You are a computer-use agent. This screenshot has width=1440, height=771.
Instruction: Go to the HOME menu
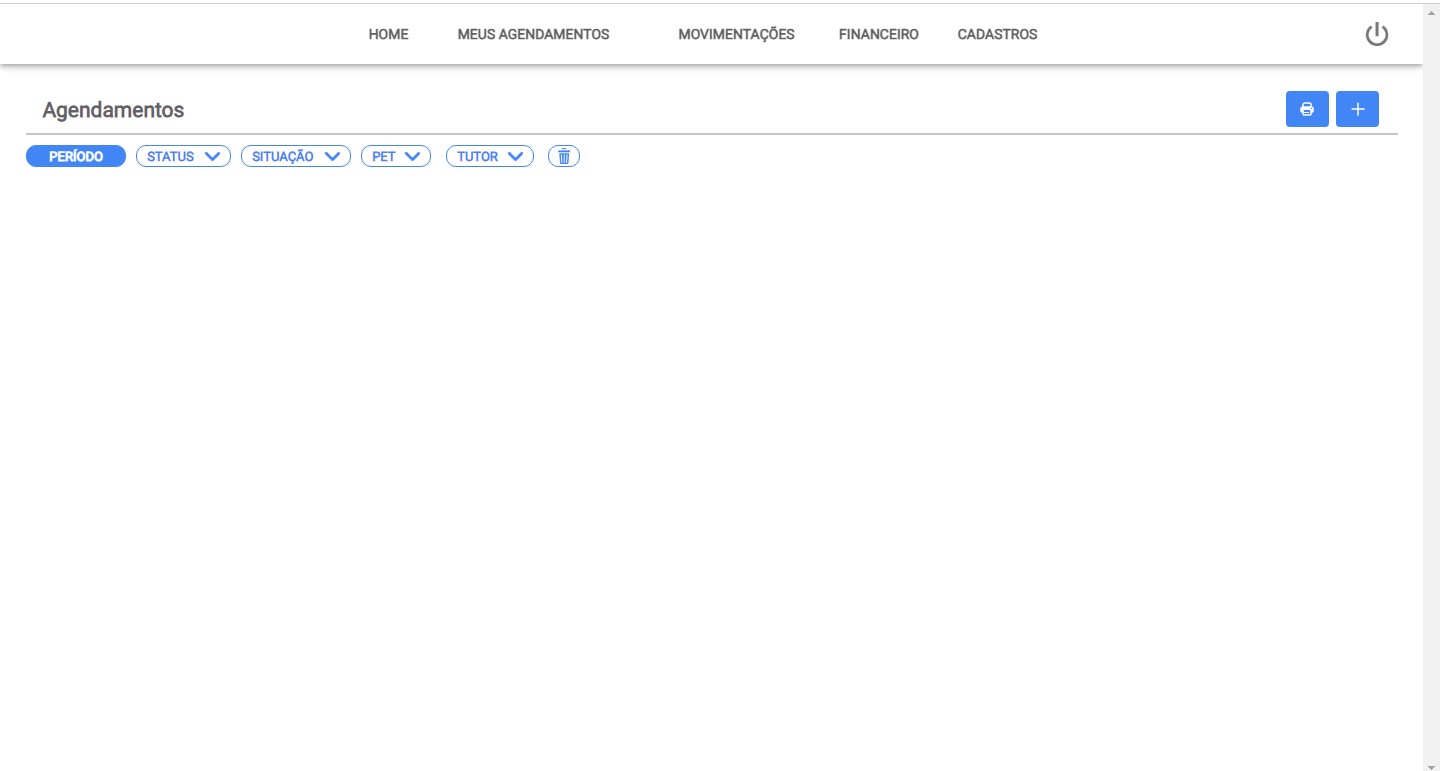click(x=388, y=34)
